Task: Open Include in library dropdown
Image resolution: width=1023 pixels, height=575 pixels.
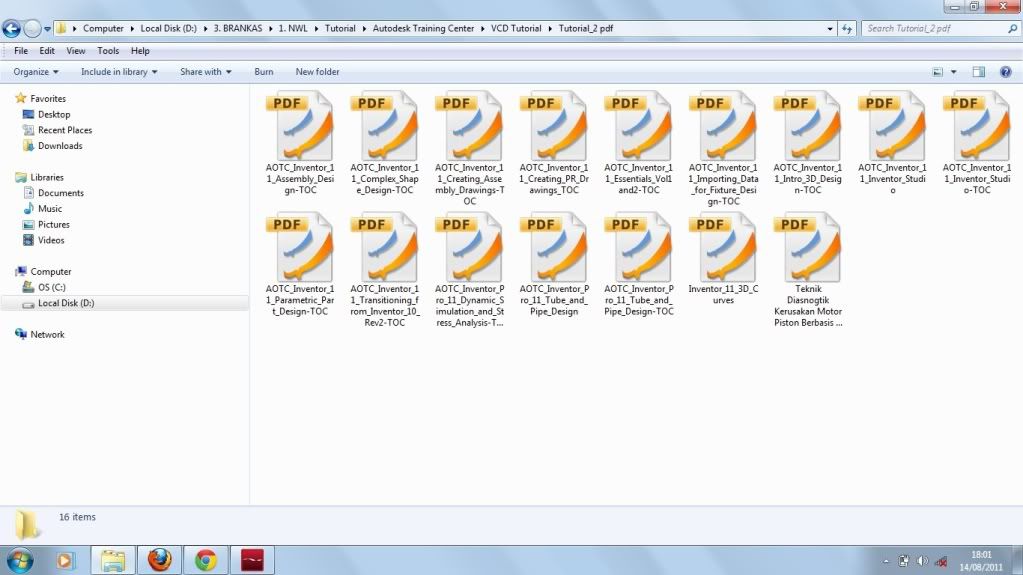Action: (x=119, y=72)
